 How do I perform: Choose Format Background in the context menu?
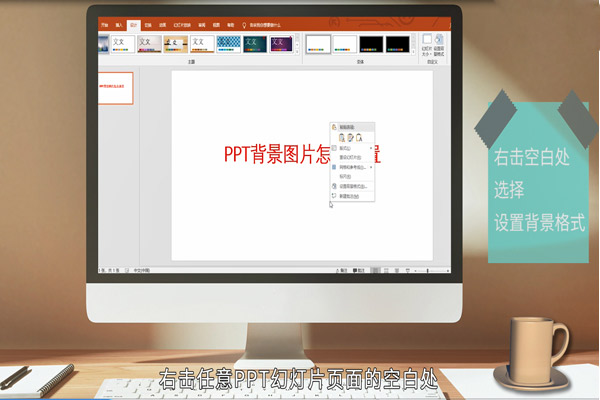pos(350,186)
